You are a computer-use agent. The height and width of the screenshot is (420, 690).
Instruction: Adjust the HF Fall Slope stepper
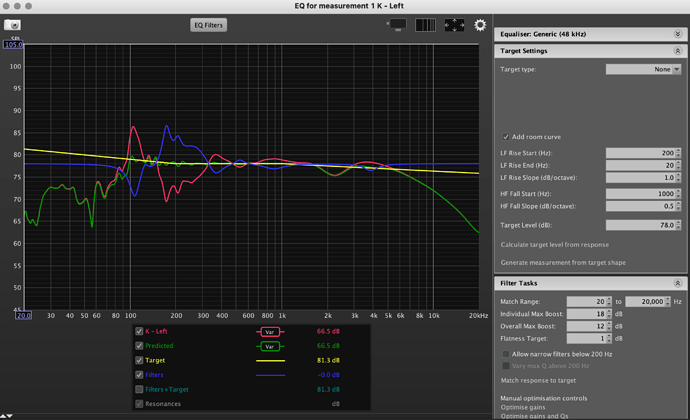click(x=678, y=206)
